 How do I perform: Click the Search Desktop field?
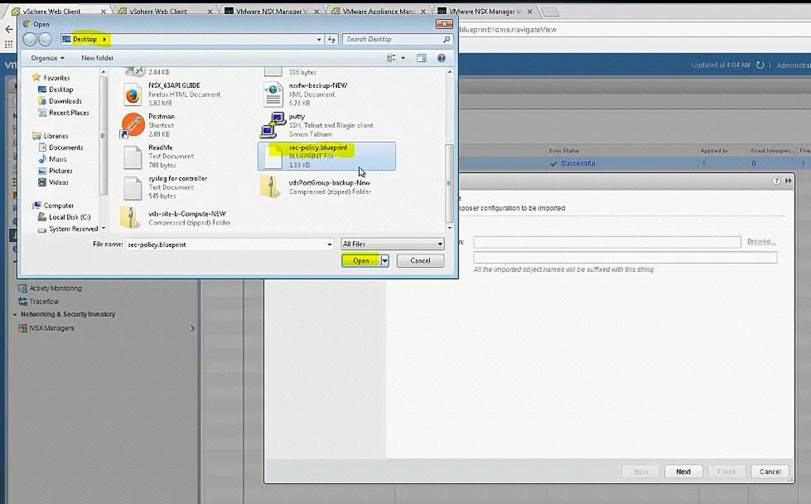391,39
